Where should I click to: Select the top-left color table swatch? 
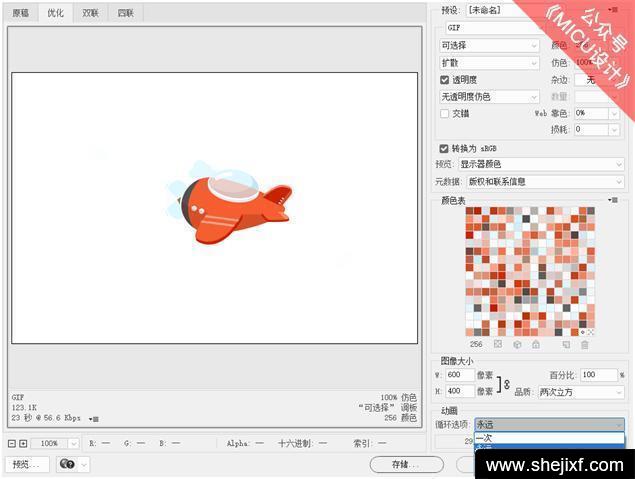click(470, 212)
